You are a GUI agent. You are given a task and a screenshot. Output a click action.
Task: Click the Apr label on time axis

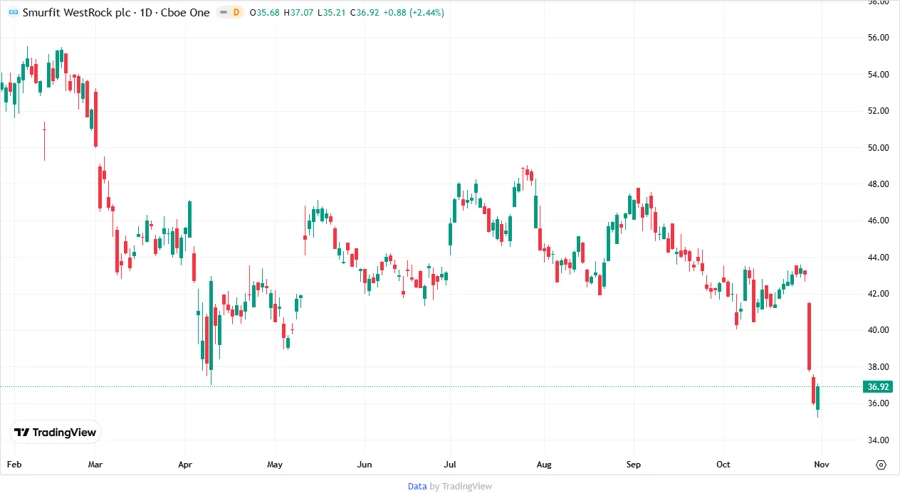pyautogui.click(x=185, y=464)
